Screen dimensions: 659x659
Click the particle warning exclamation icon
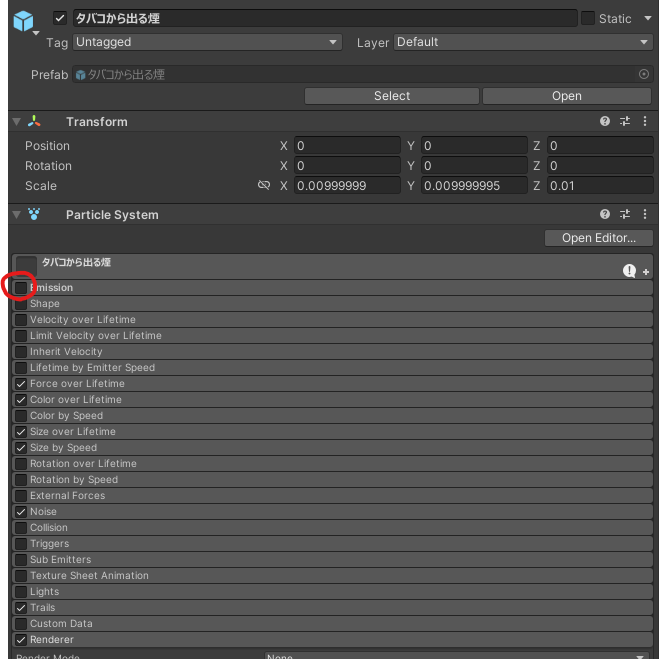(x=629, y=271)
